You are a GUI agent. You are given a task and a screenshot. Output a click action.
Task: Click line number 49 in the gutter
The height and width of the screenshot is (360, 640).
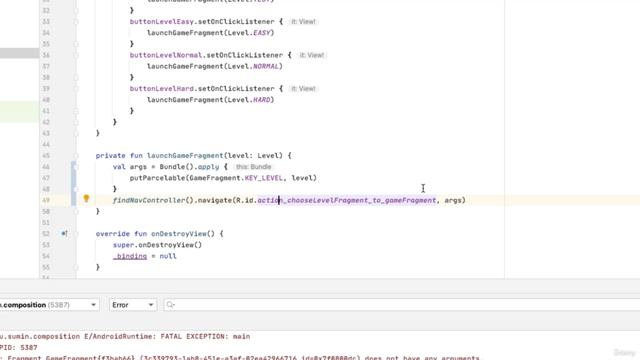coord(46,200)
